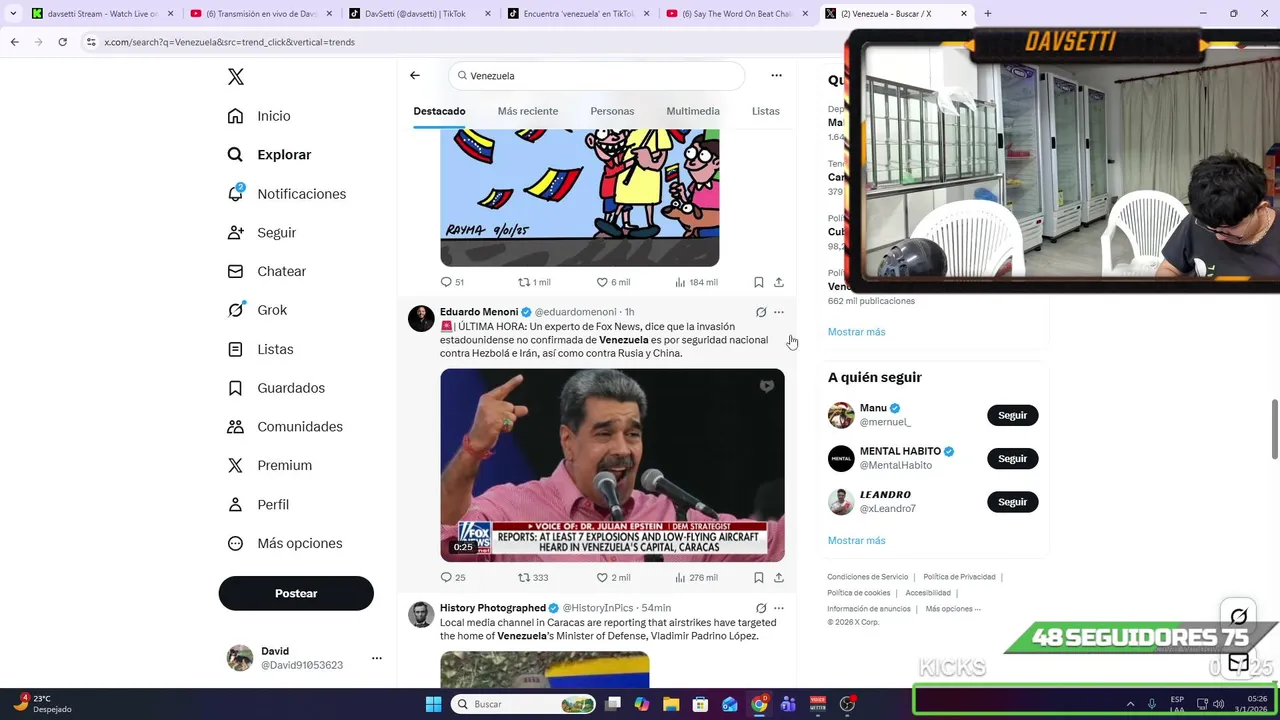Open Guardados bookmarks in the sidebar
Viewport: 1280px width, 720px height.
coord(276,388)
